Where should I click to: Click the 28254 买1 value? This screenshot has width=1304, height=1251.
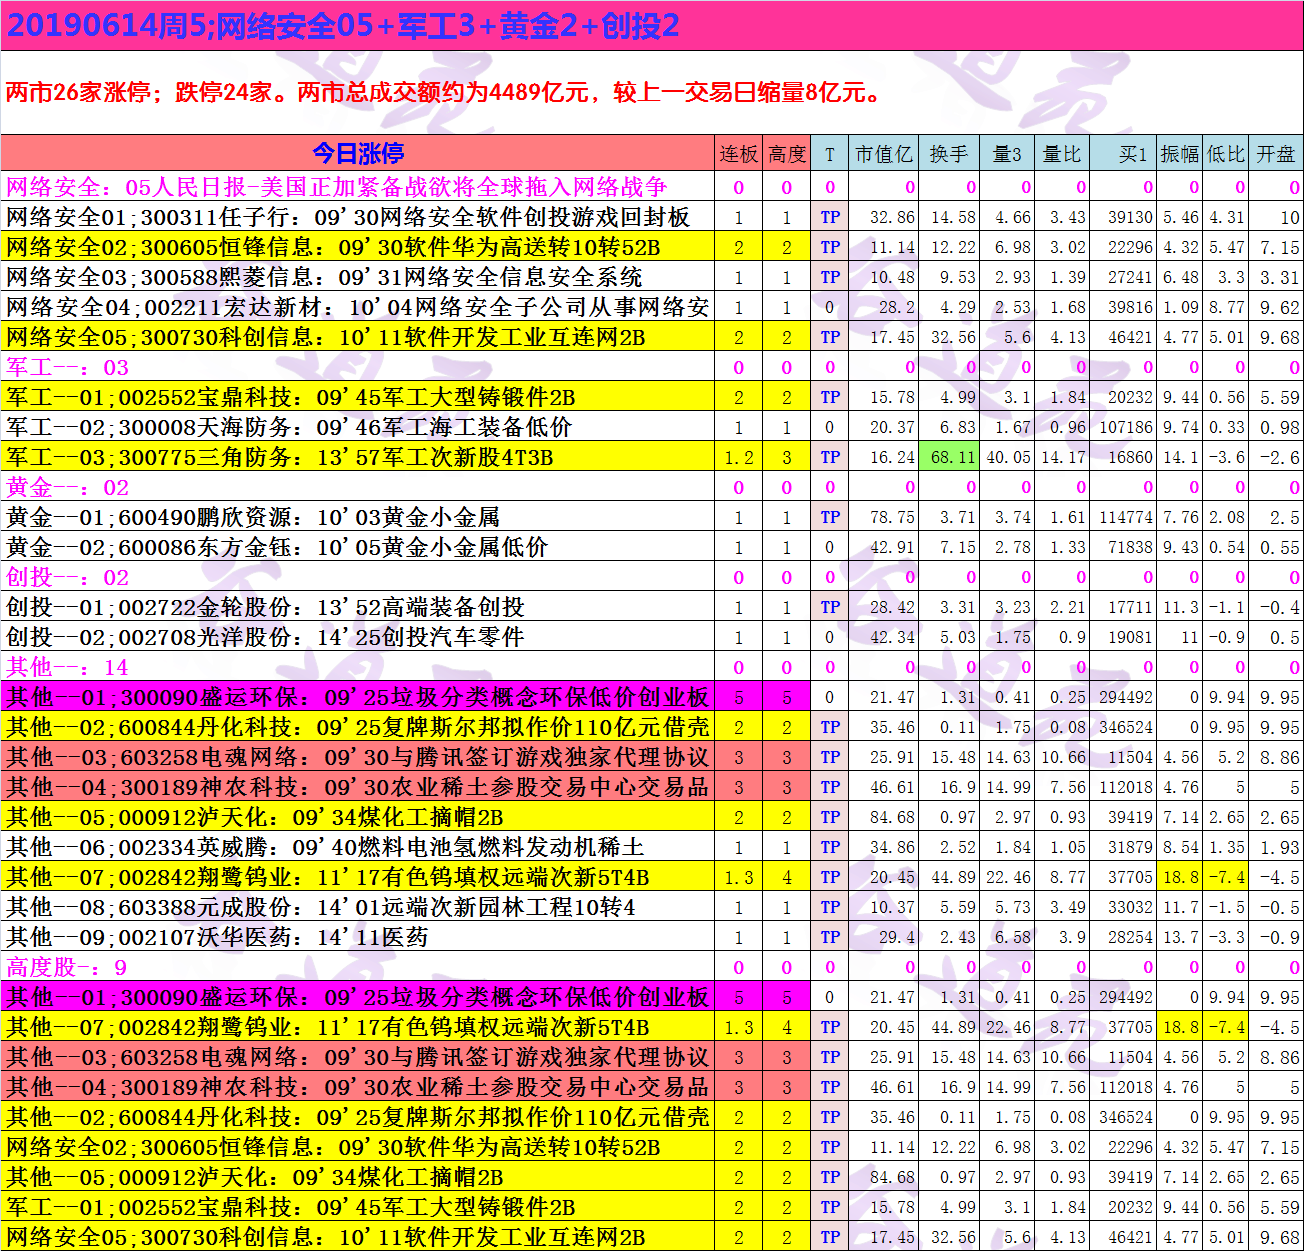pos(1130,937)
